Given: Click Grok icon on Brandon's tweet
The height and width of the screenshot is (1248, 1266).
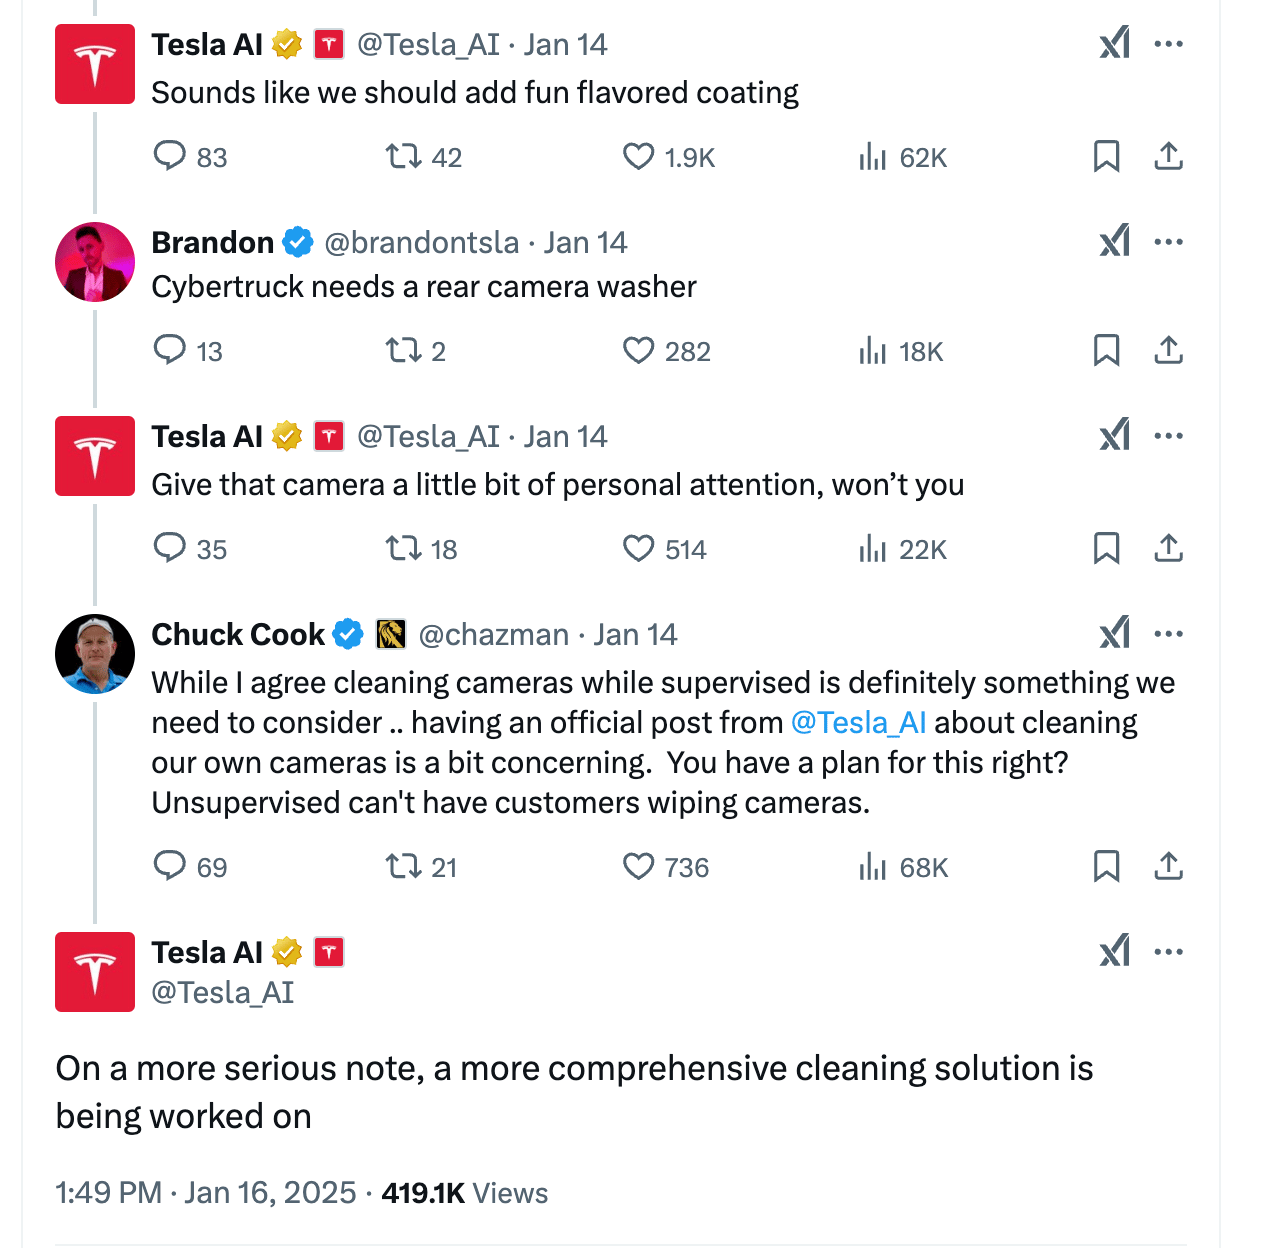Looking at the screenshot, I should [1114, 242].
